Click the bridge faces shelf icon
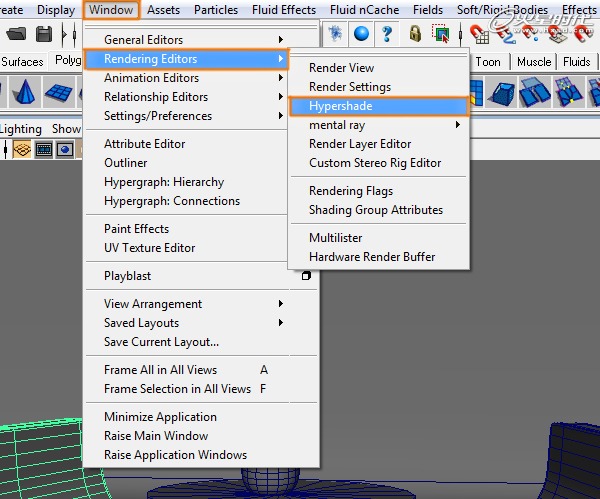Screen dimensions: 600x499 pyautogui.click(x=535, y=92)
